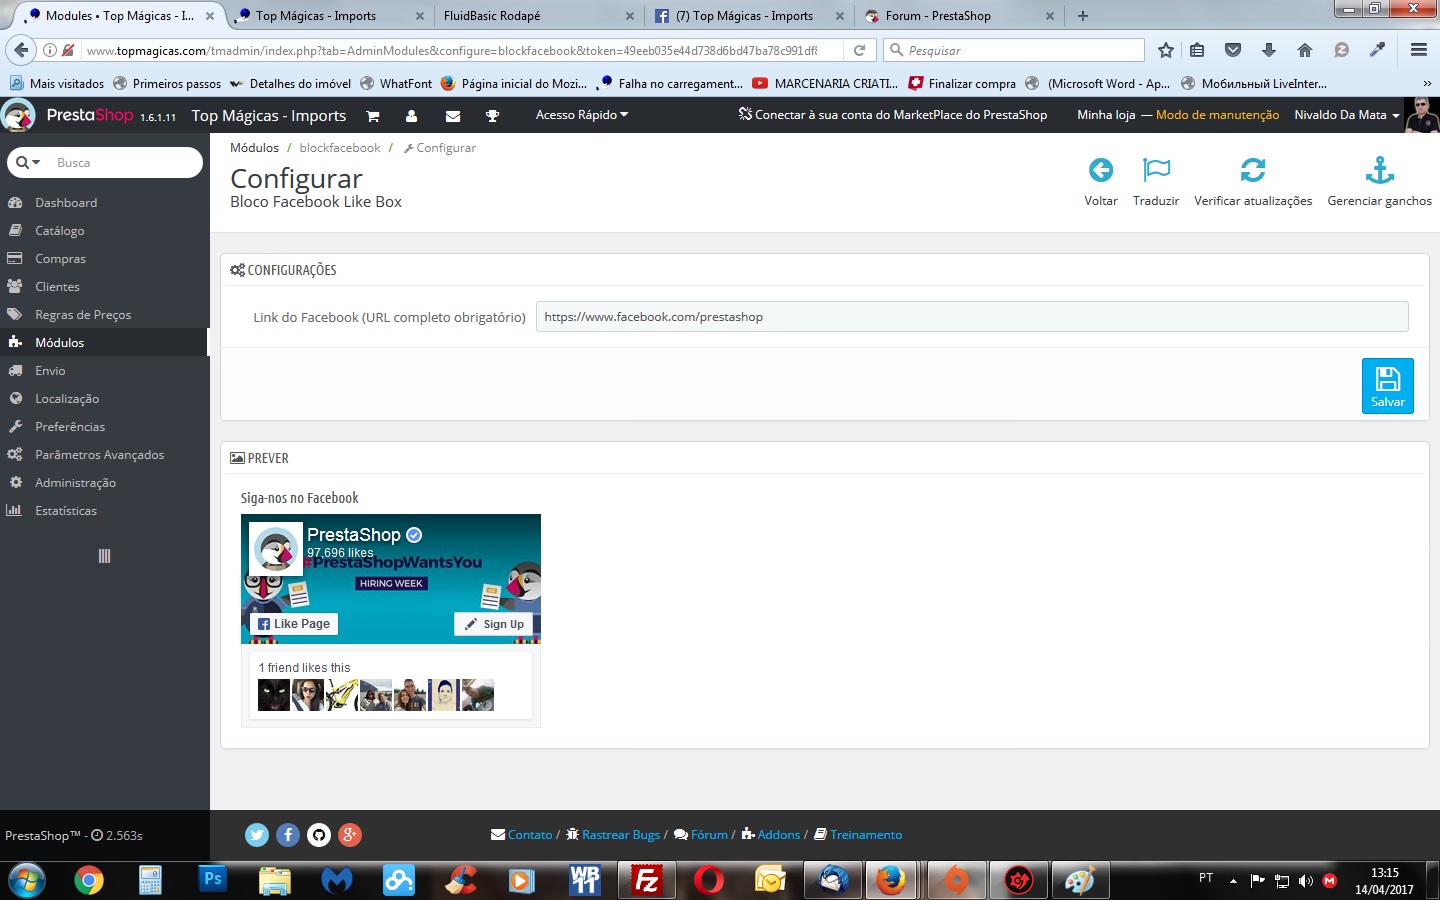
Task: Open FileZilla from the taskbar
Action: [647, 880]
